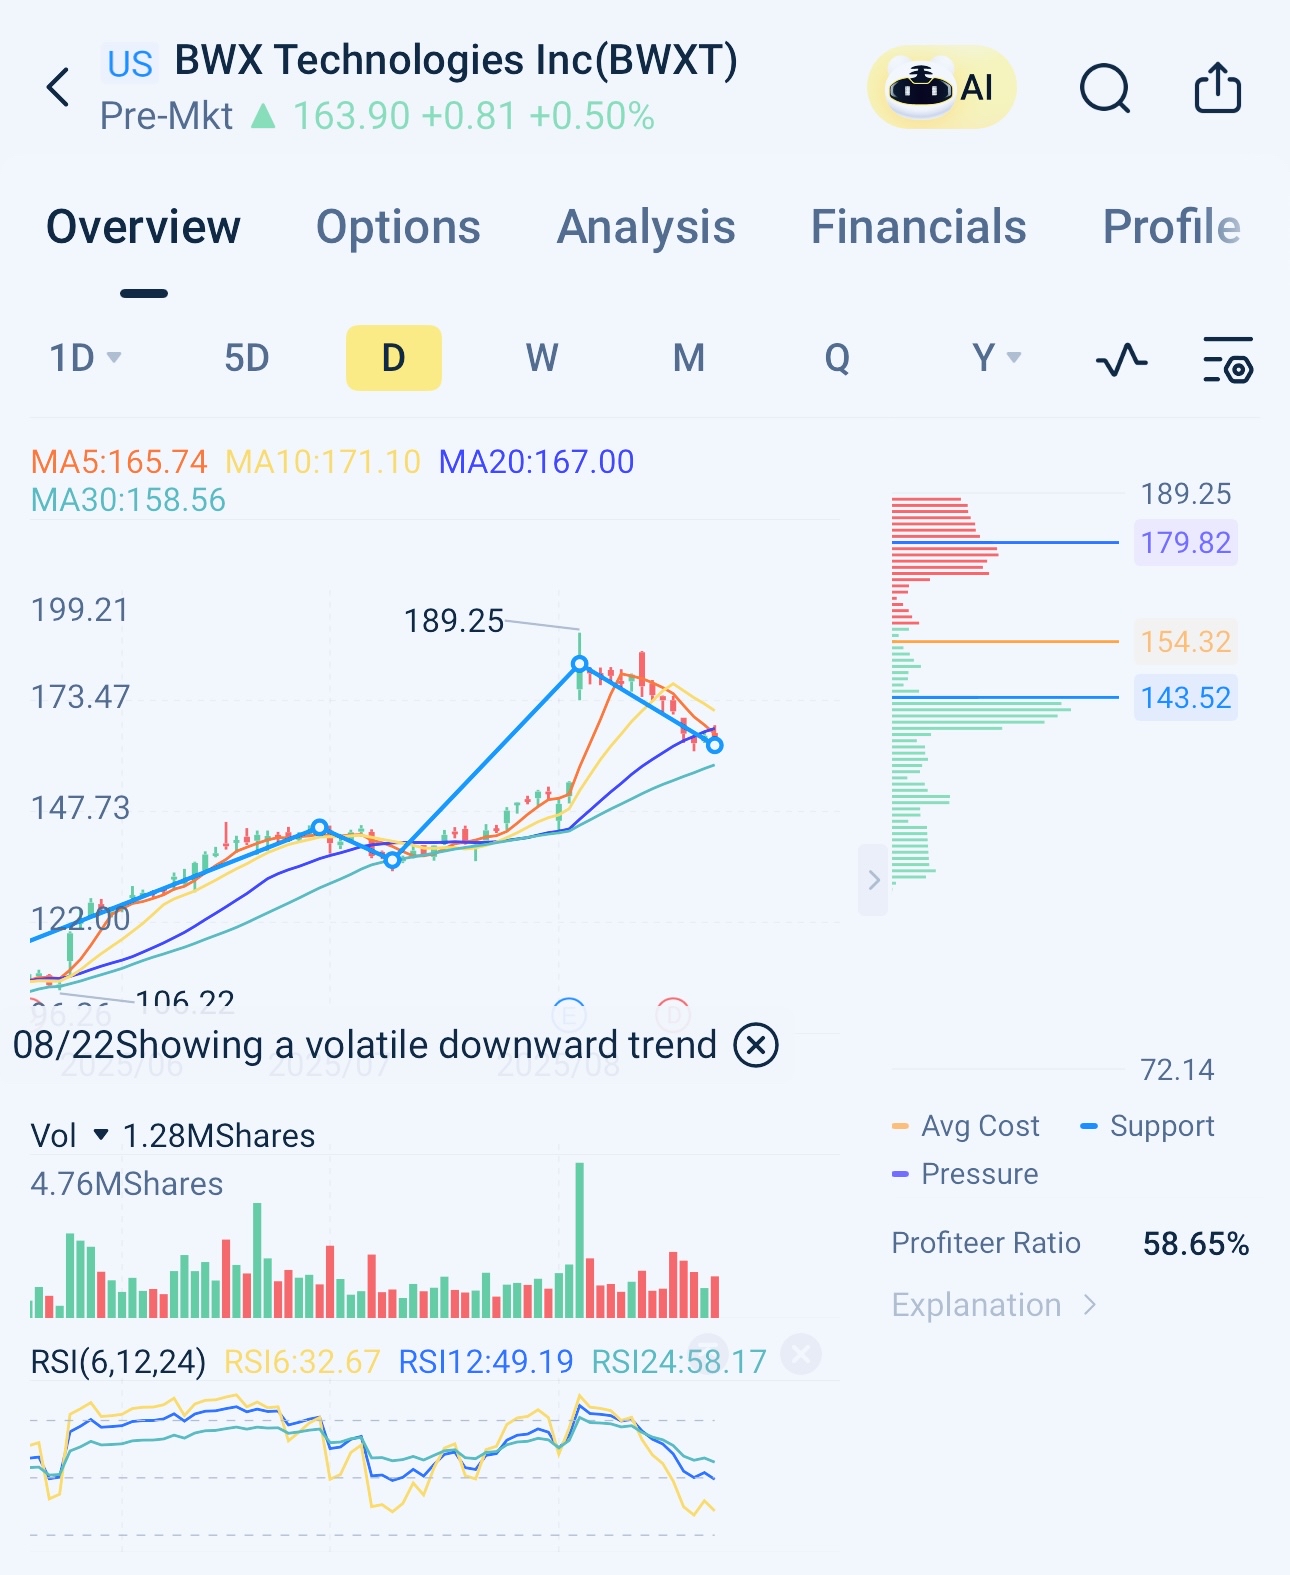
Task: Open the Explanation link
Action: pos(993,1305)
